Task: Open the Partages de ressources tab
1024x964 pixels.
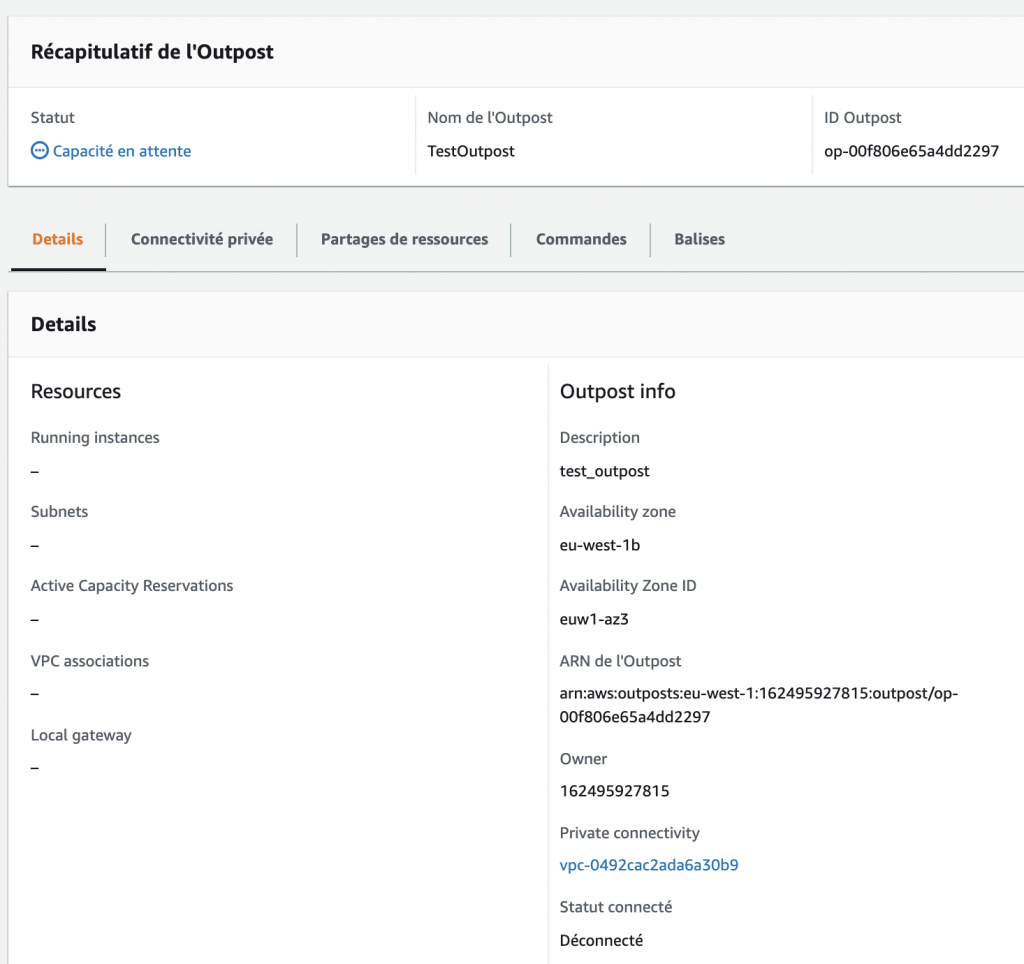Action: 404,239
